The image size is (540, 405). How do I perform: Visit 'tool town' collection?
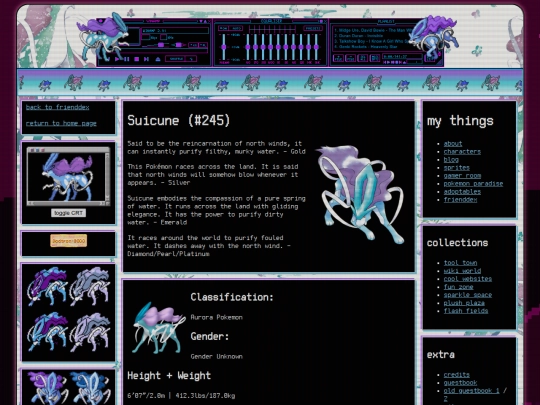pyautogui.click(x=460, y=263)
